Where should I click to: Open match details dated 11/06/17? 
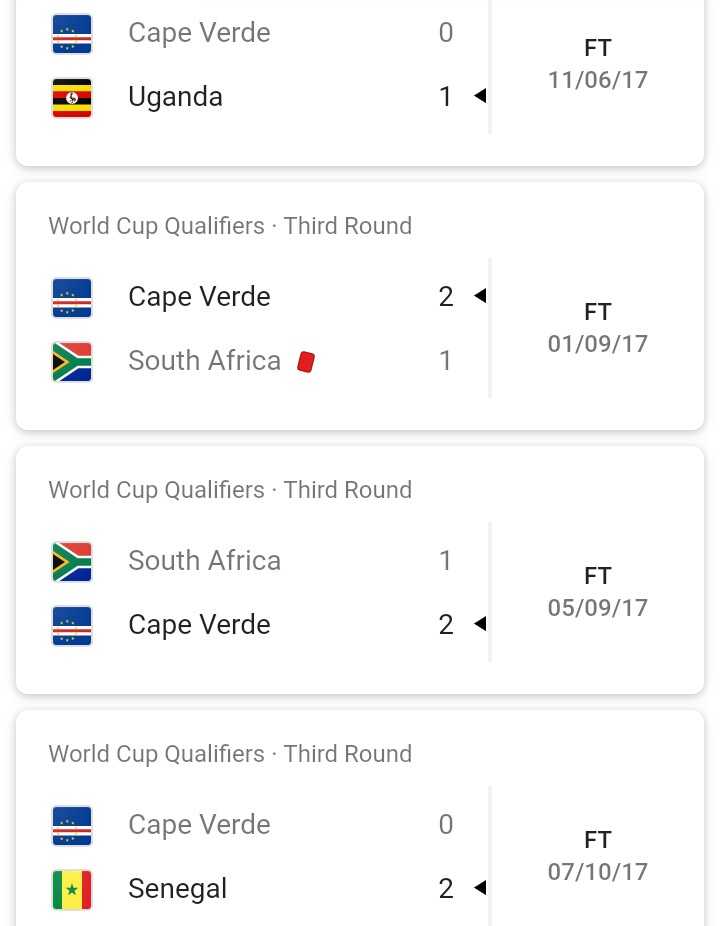(x=598, y=64)
